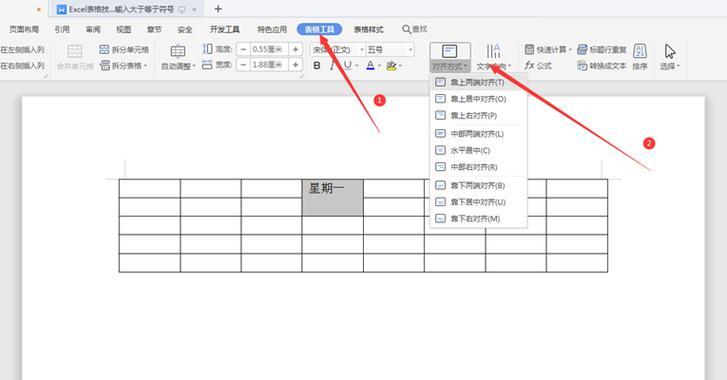The height and width of the screenshot is (380, 727).
Task: Expand the 五号 font size dropdown
Action: pyautogui.click(x=410, y=50)
